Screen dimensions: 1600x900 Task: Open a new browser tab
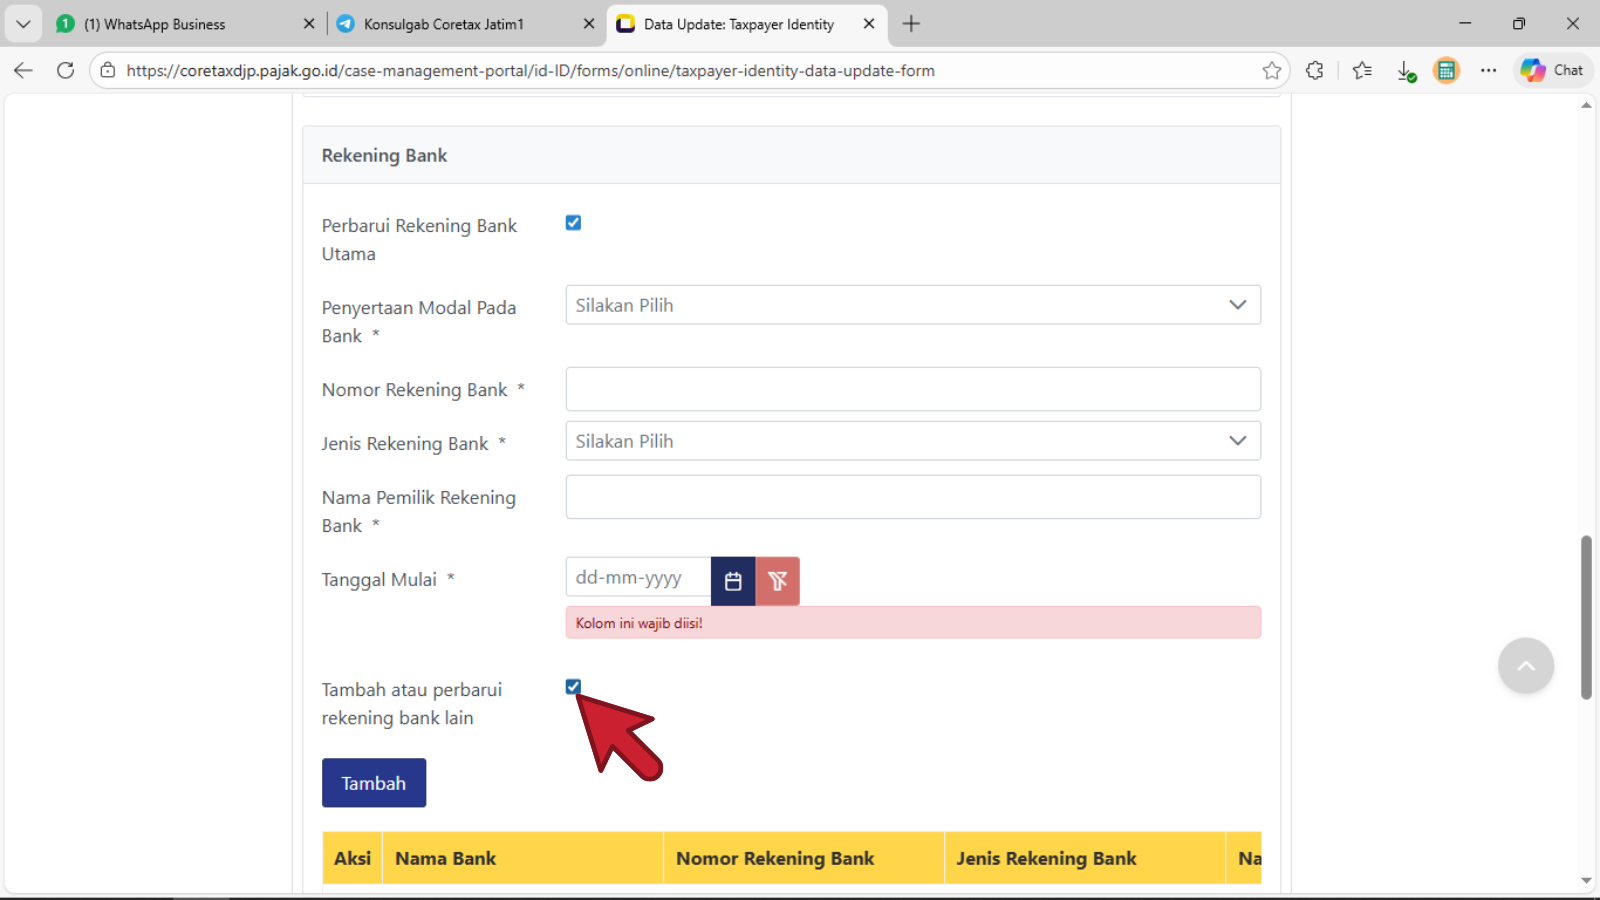(910, 24)
